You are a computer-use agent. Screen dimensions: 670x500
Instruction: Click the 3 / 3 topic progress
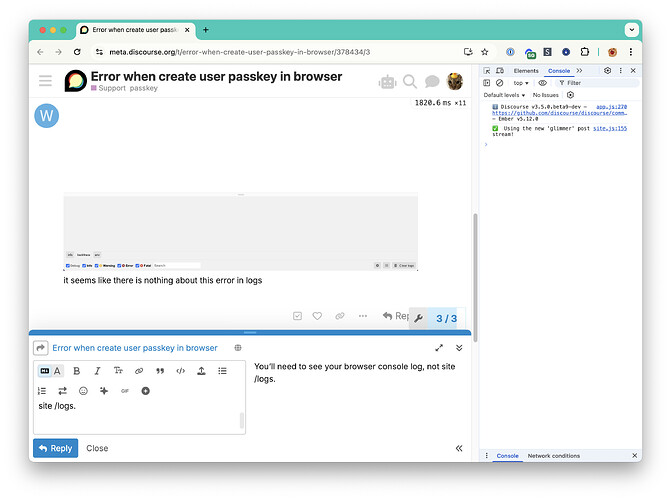447,318
